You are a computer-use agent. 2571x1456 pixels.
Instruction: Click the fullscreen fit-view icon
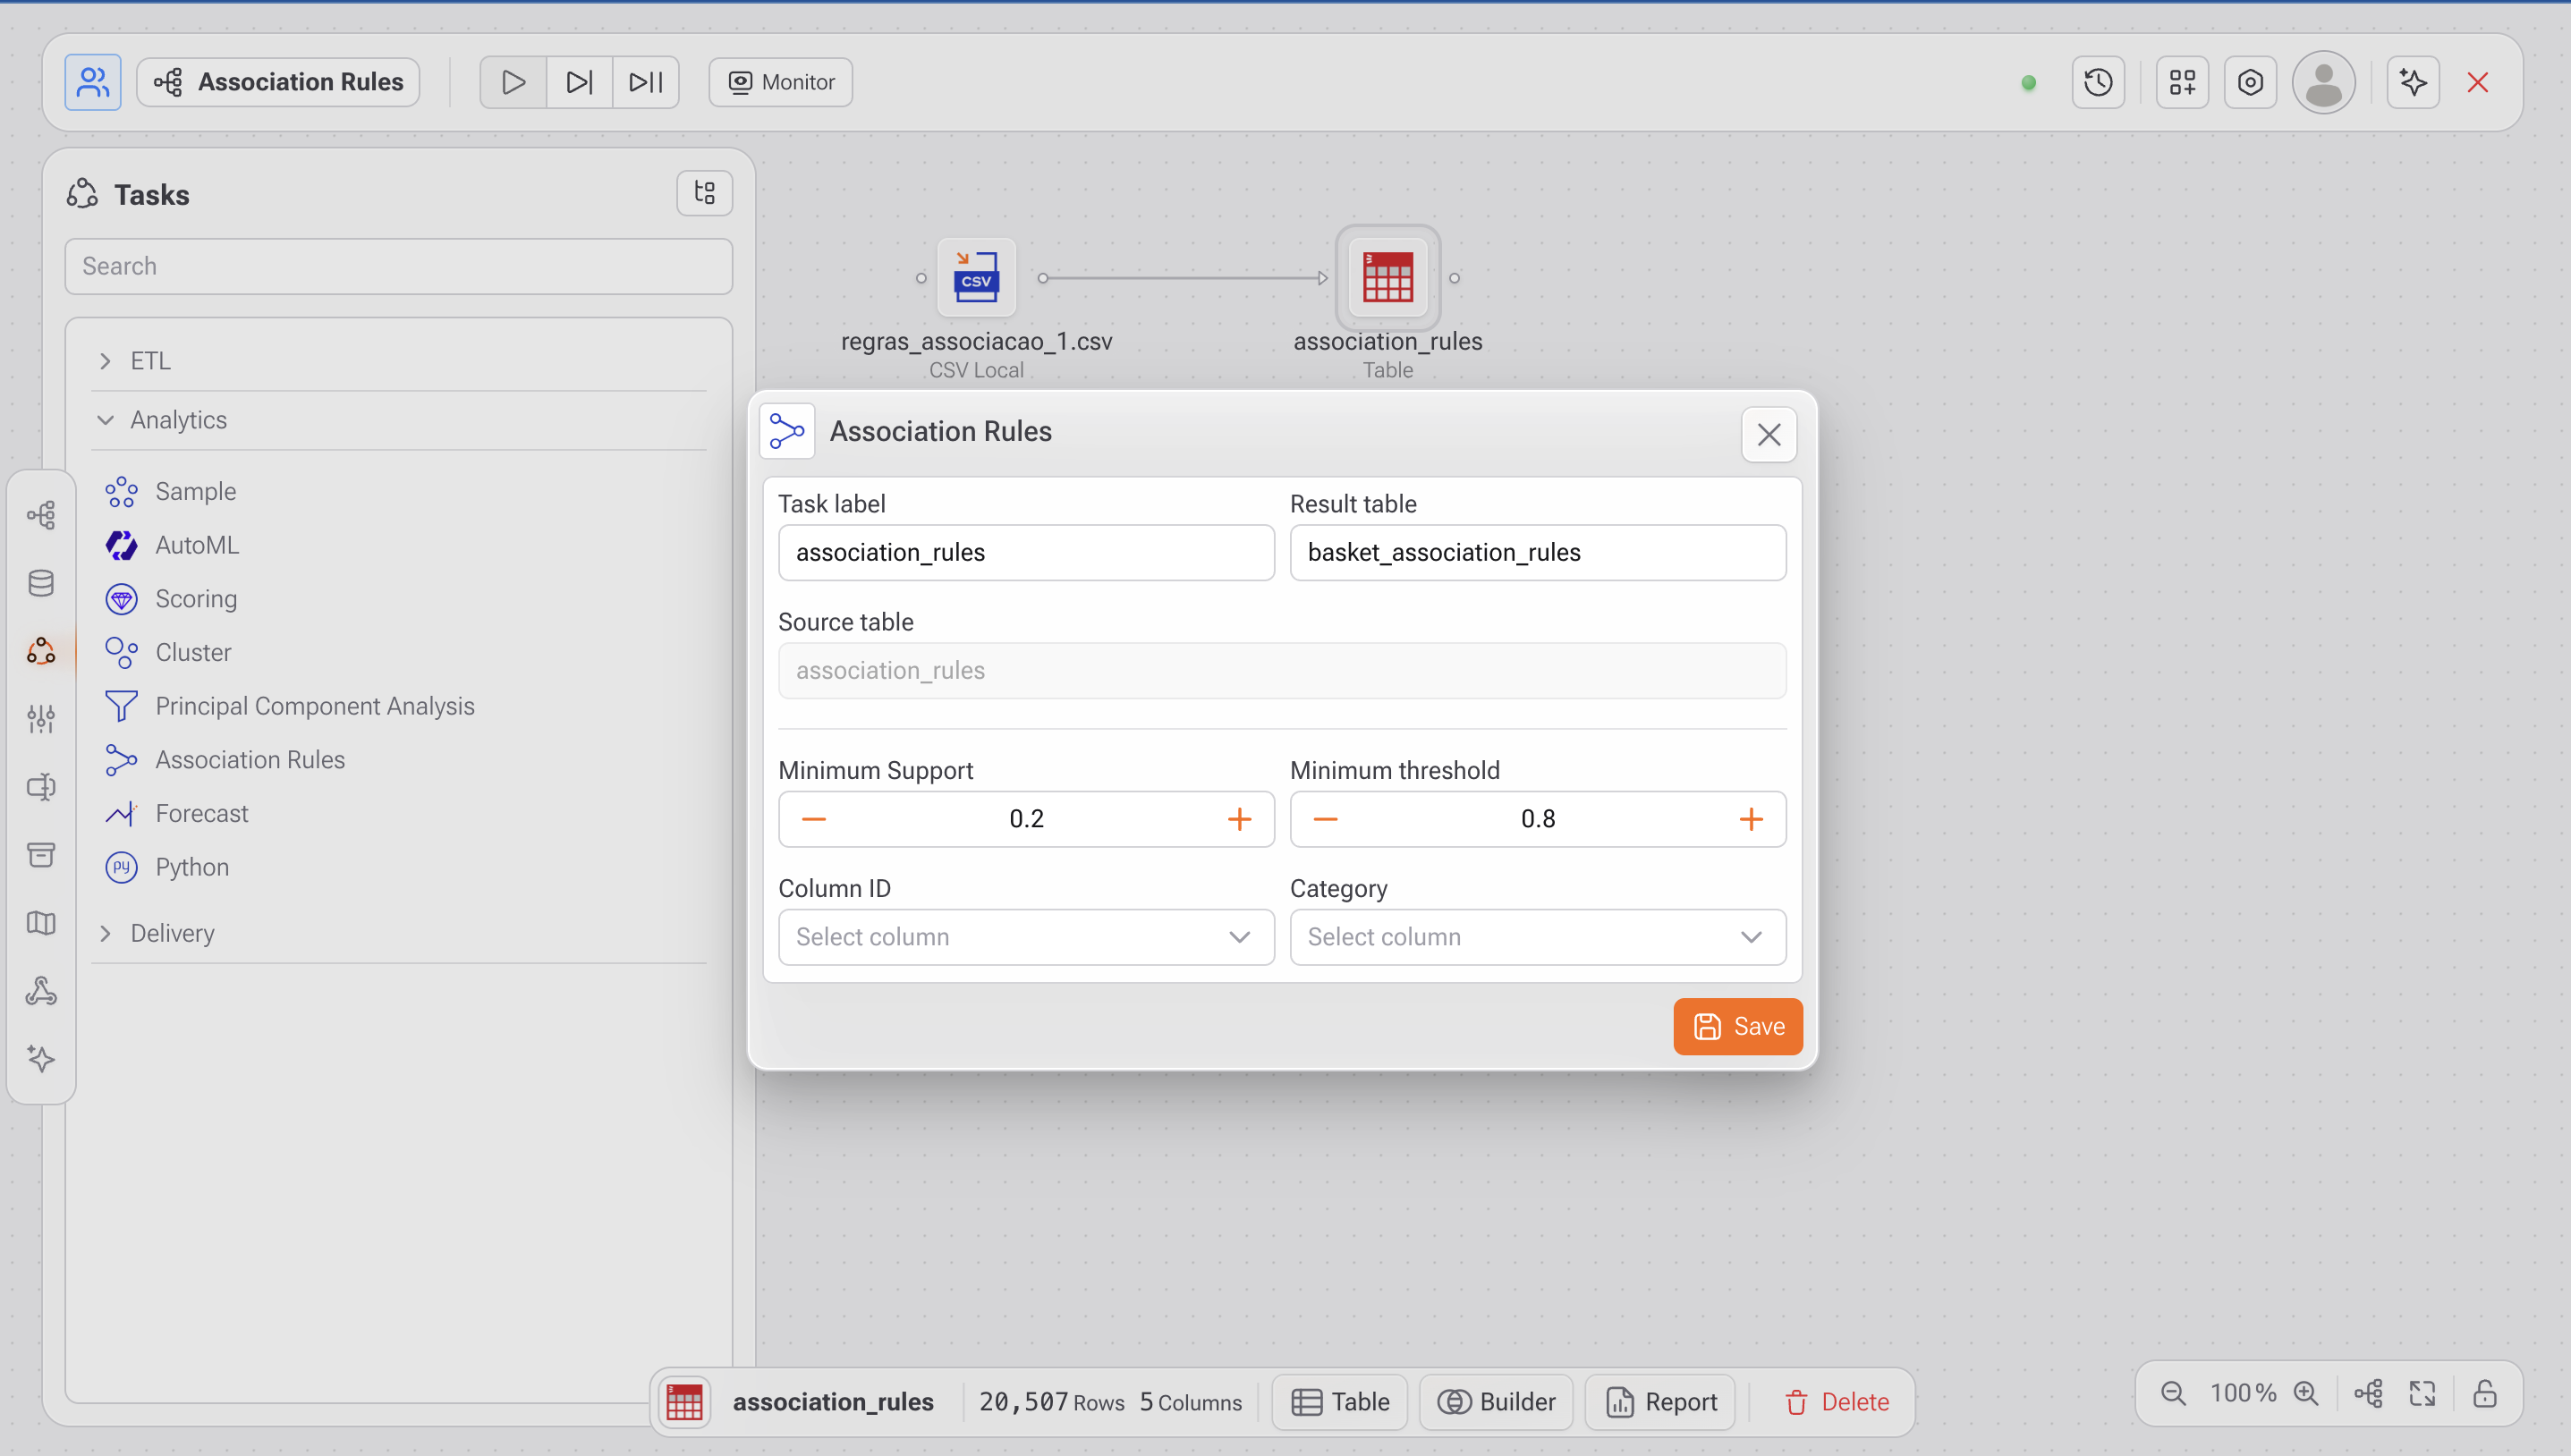click(2423, 1393)
